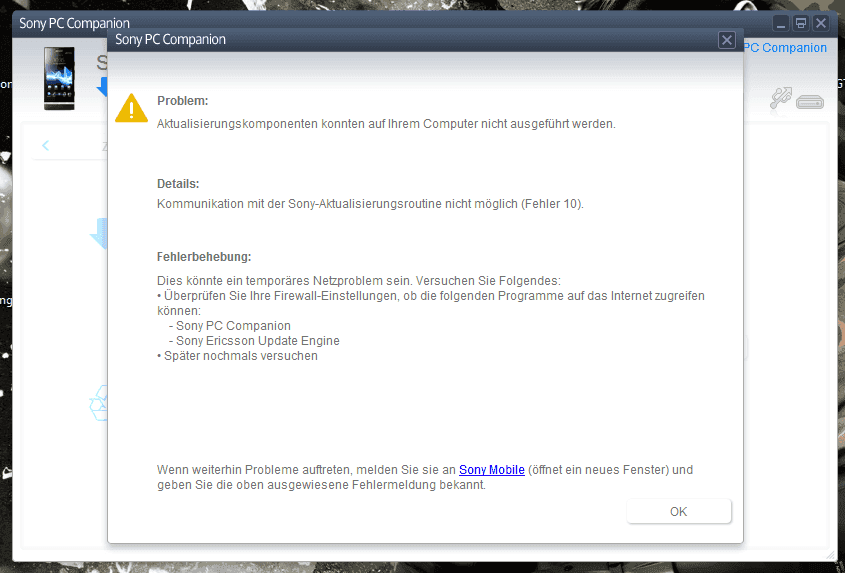Click the 'Fehlerbehebung:' heading text
This screenshot has height=573, width=845.
pos(204,257)
